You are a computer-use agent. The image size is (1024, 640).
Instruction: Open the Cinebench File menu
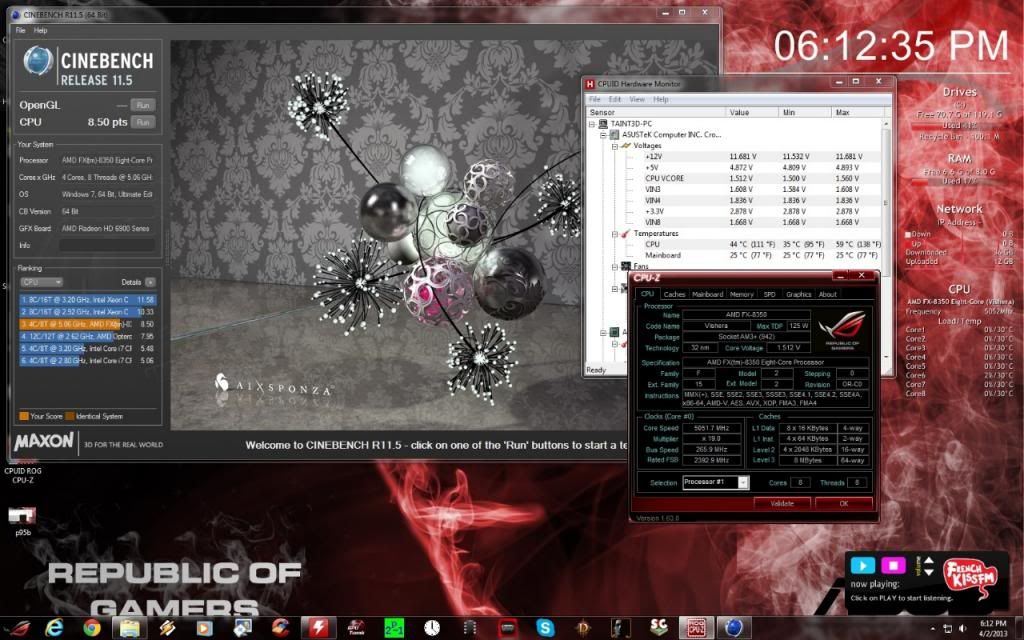[20, 30]
